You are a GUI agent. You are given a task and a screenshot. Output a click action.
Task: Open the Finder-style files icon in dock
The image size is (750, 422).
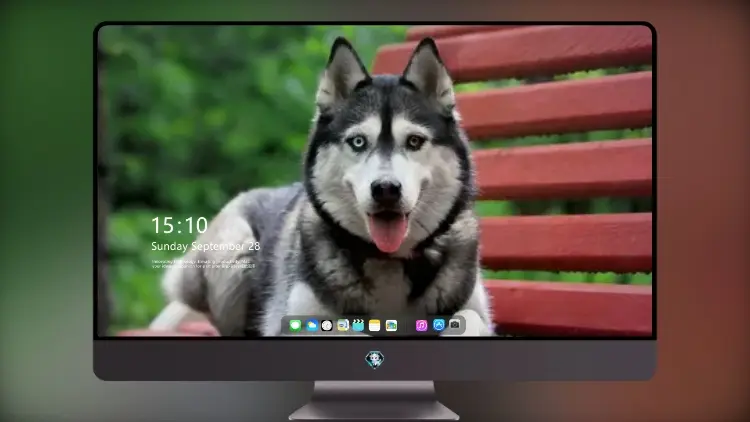click(x=343, y=326)
